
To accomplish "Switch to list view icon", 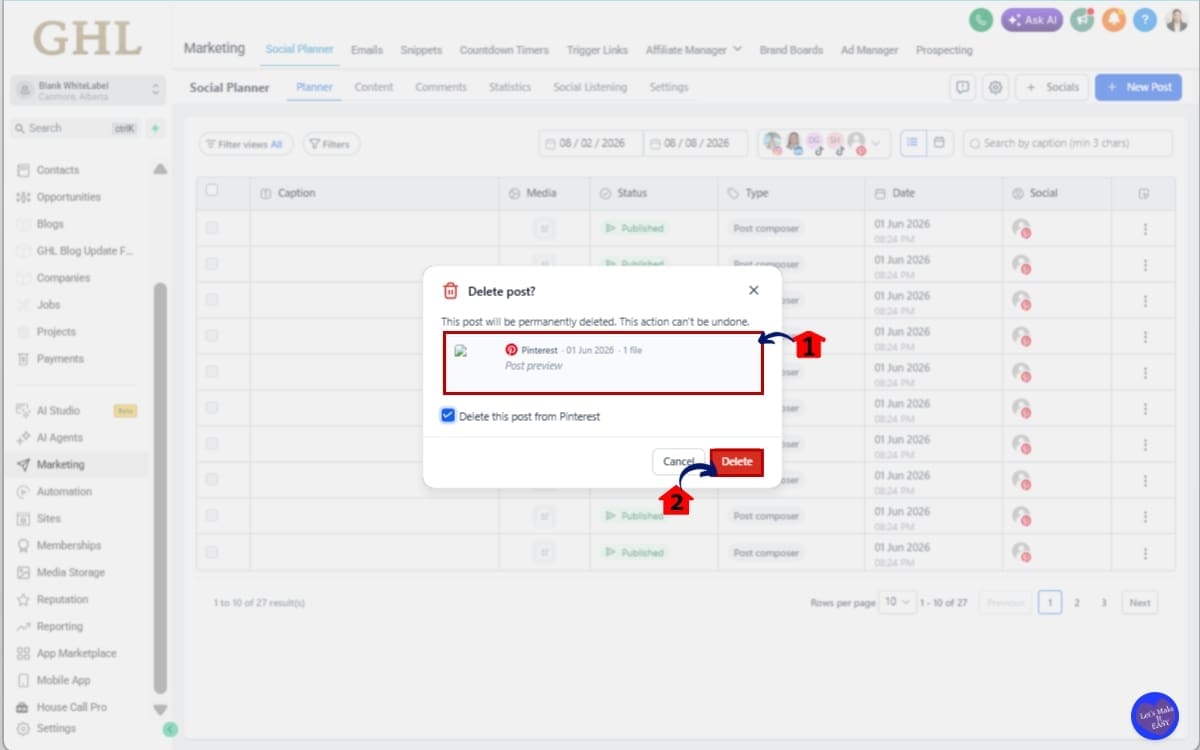I will (912, 143).
